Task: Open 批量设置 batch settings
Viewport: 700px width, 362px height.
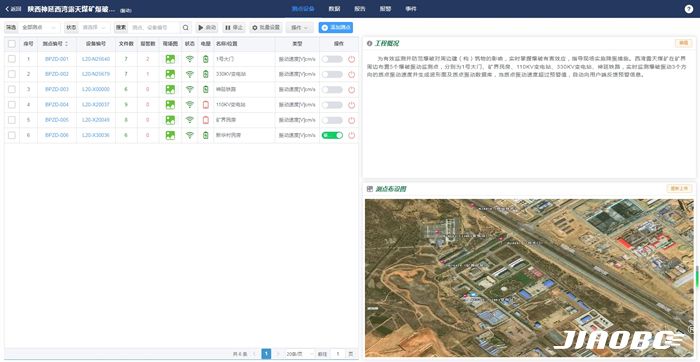Action: pos(266,28)
